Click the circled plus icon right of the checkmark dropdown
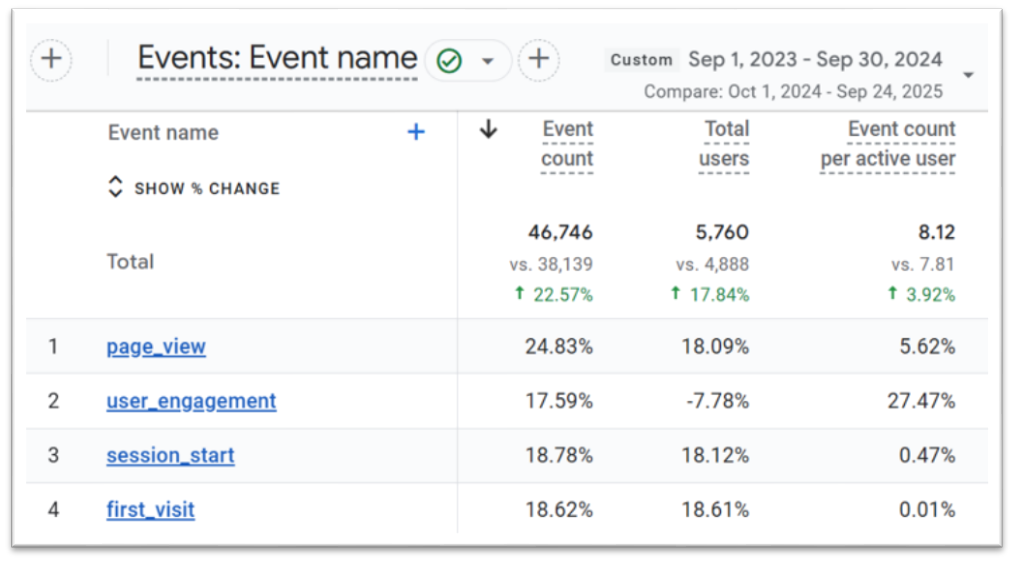 tap(538, 59)
